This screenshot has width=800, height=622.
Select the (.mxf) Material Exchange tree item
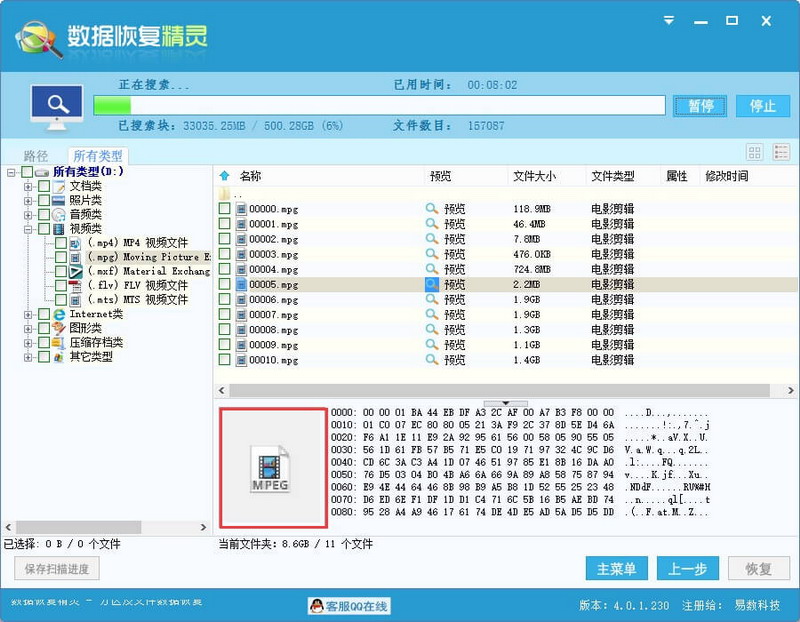click(x=148, y=271)
